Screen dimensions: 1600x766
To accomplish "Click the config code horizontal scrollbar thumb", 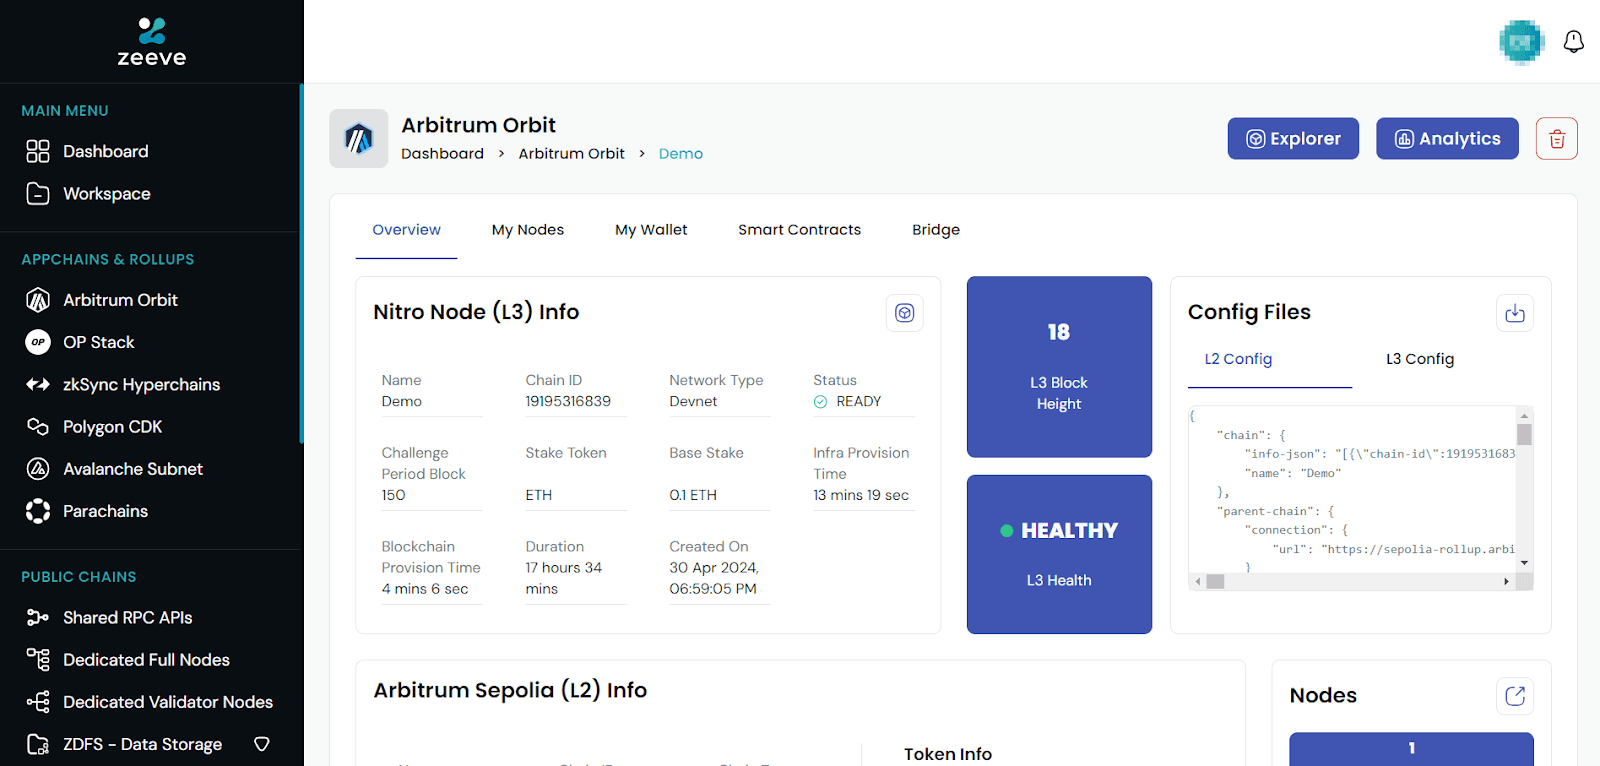I will (1215, 581).
